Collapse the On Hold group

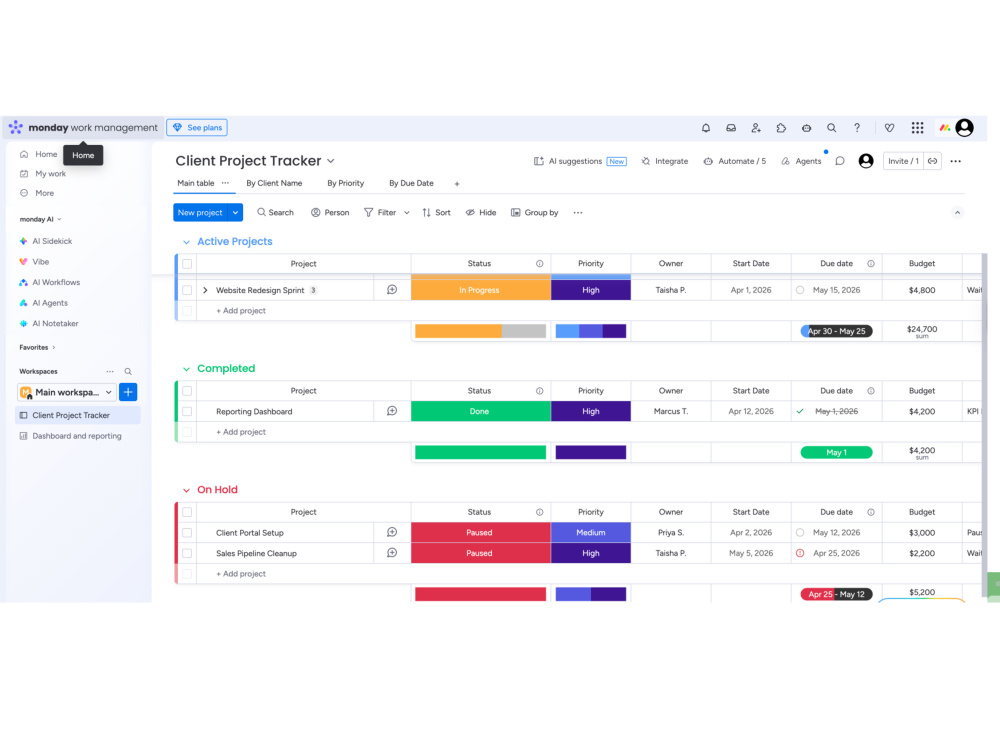186,490
